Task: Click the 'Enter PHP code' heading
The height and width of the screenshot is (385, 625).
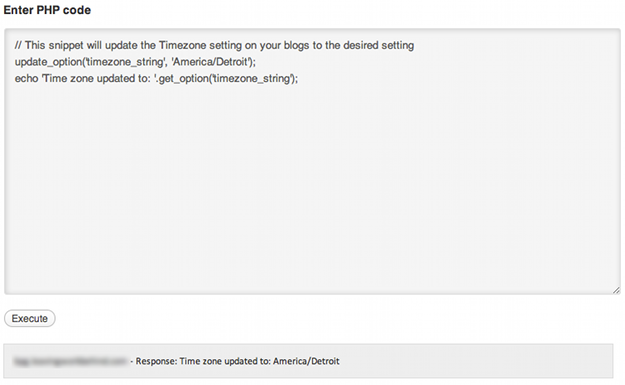Action: 47,10
